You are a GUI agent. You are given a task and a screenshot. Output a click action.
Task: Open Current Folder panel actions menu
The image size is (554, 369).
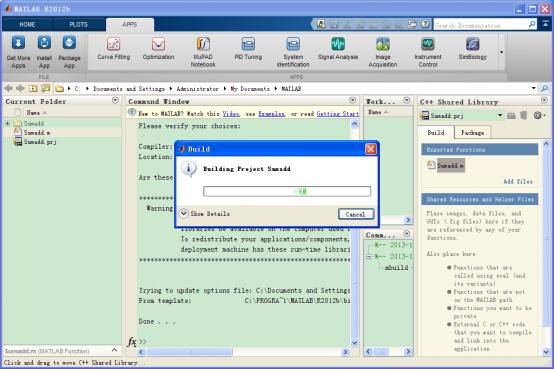click(115, 100)
